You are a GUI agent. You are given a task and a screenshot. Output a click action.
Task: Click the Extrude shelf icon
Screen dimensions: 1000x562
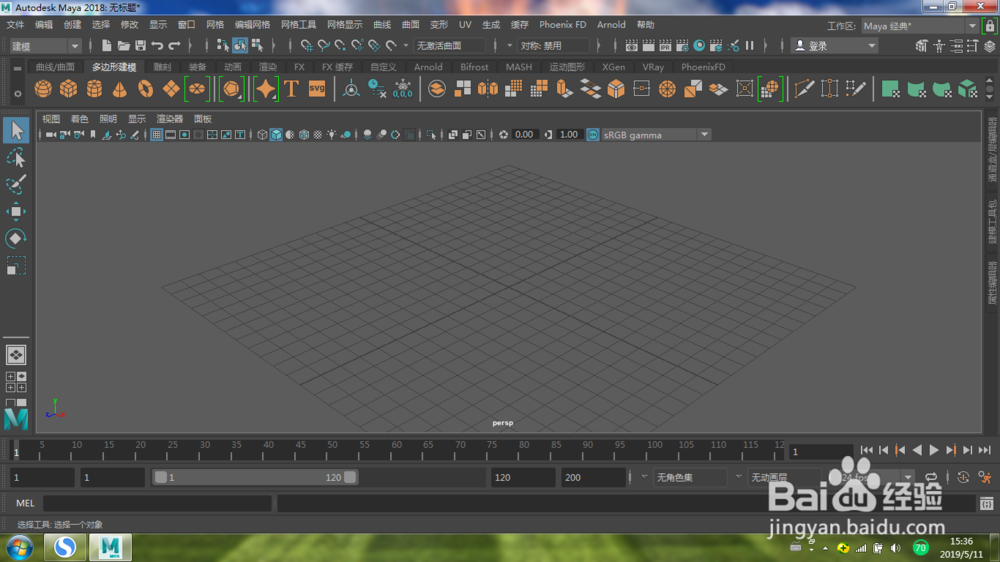pos(564,89)
